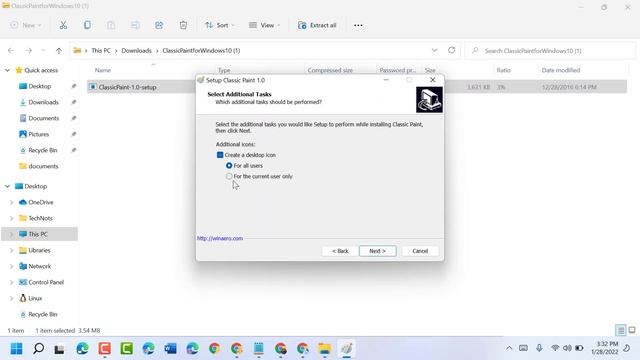Sort by Date modified column header
Viewport: 640px width, 360px height.
(560, 70)
